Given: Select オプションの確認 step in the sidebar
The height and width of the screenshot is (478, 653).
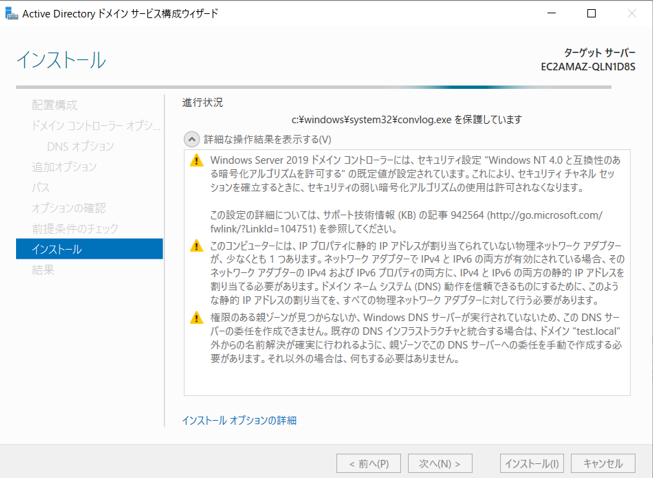Looking at the screenshot, I should pos(69,208).
